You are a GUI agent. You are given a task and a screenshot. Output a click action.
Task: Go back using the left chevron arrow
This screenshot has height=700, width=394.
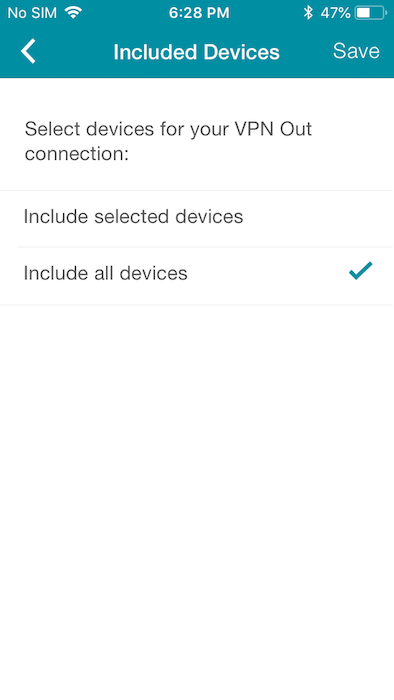point(28,51)
